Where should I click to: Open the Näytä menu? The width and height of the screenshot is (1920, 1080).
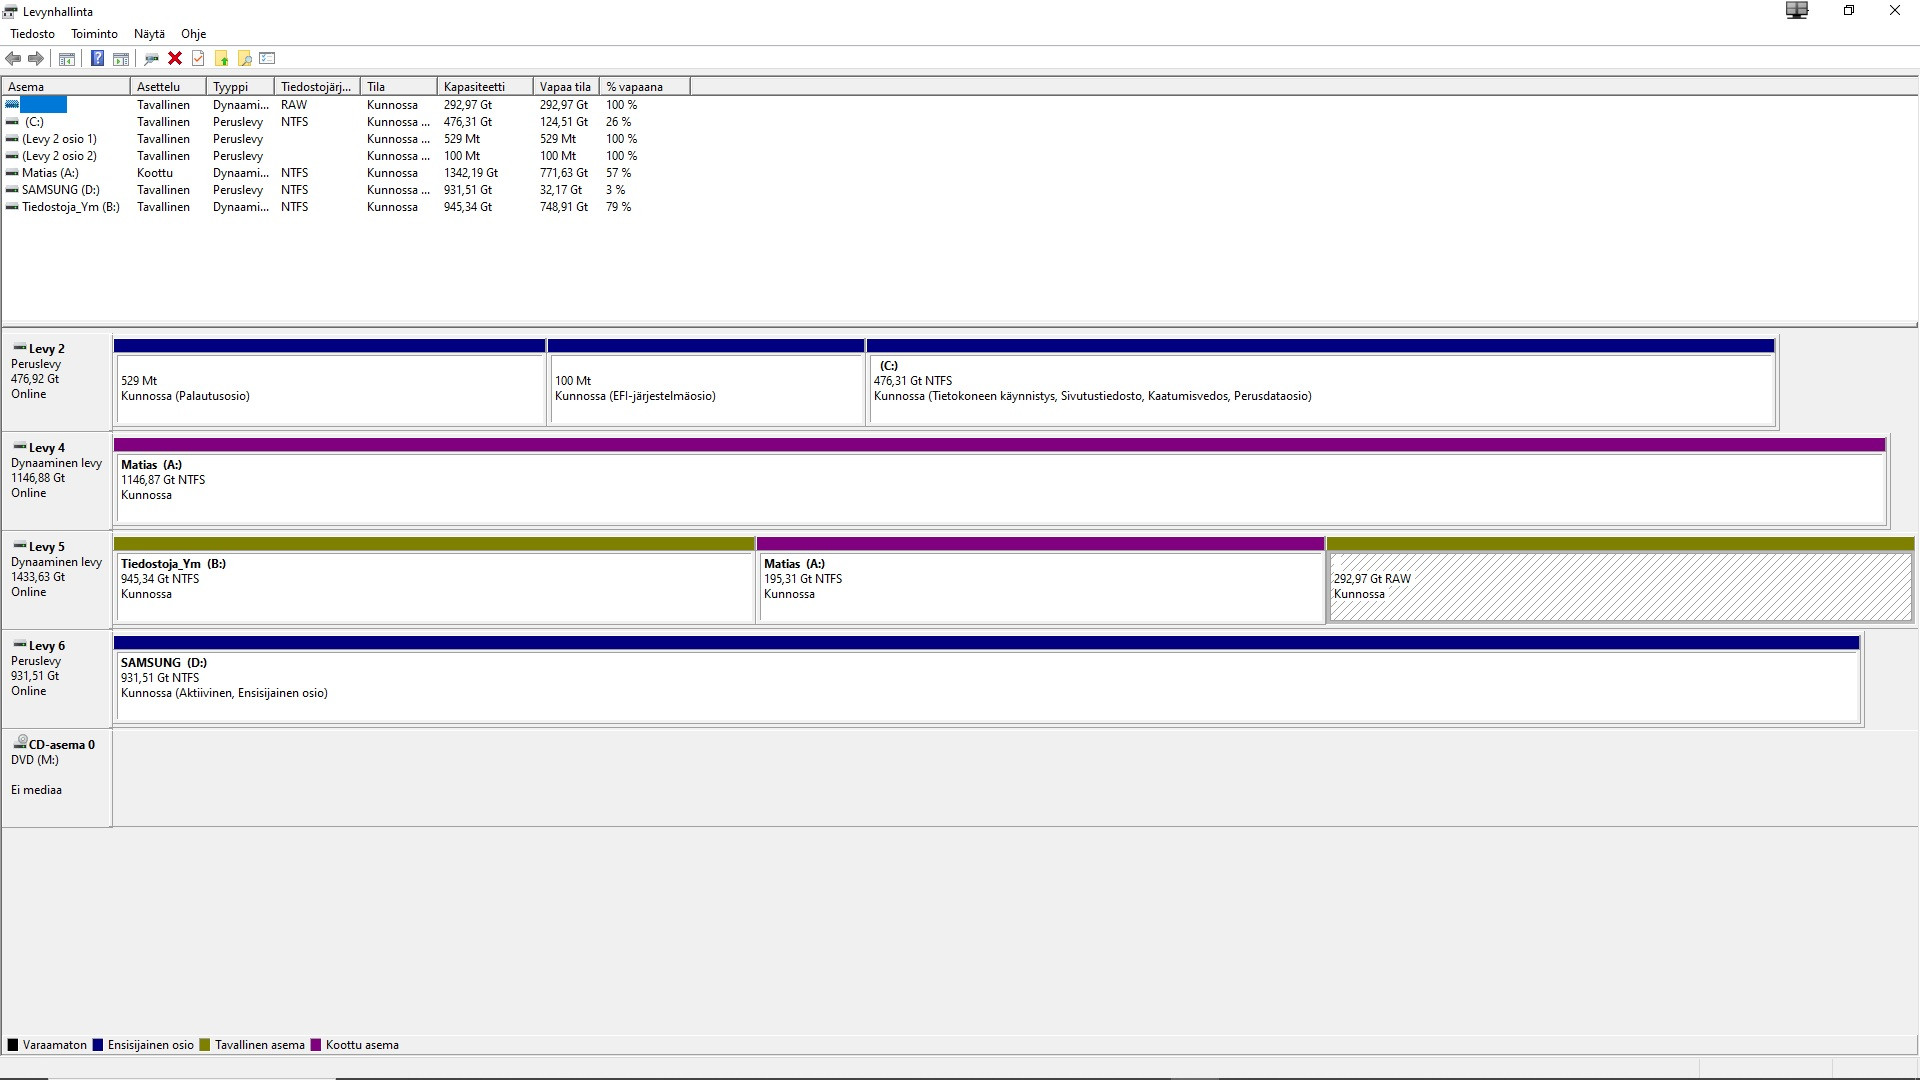click(149, 34)
